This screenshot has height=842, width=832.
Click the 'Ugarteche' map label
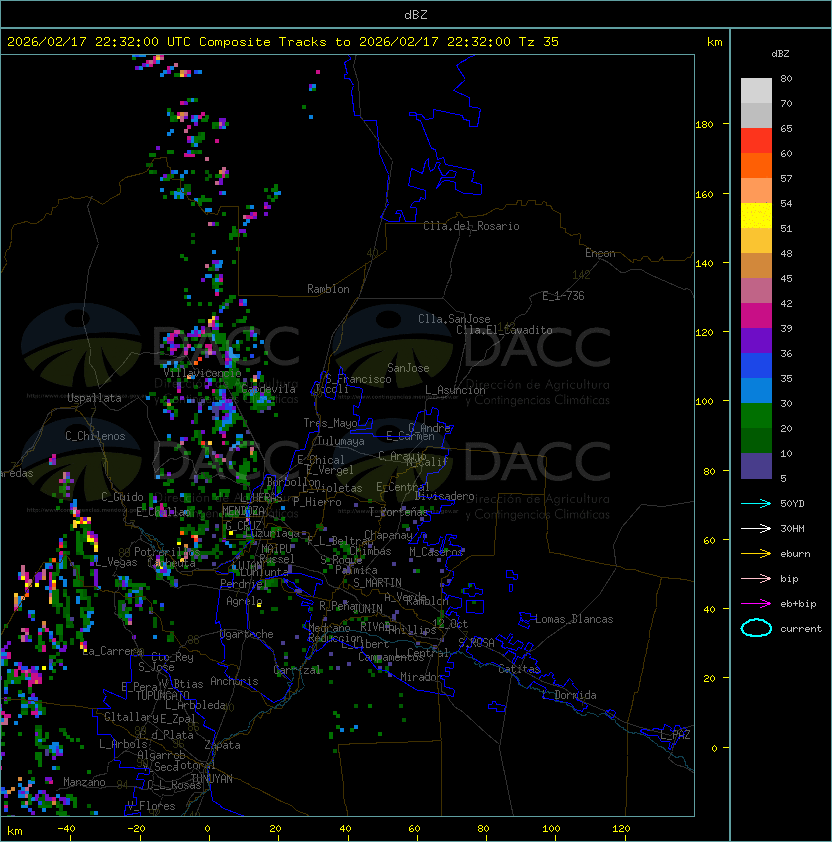(247, 634)
